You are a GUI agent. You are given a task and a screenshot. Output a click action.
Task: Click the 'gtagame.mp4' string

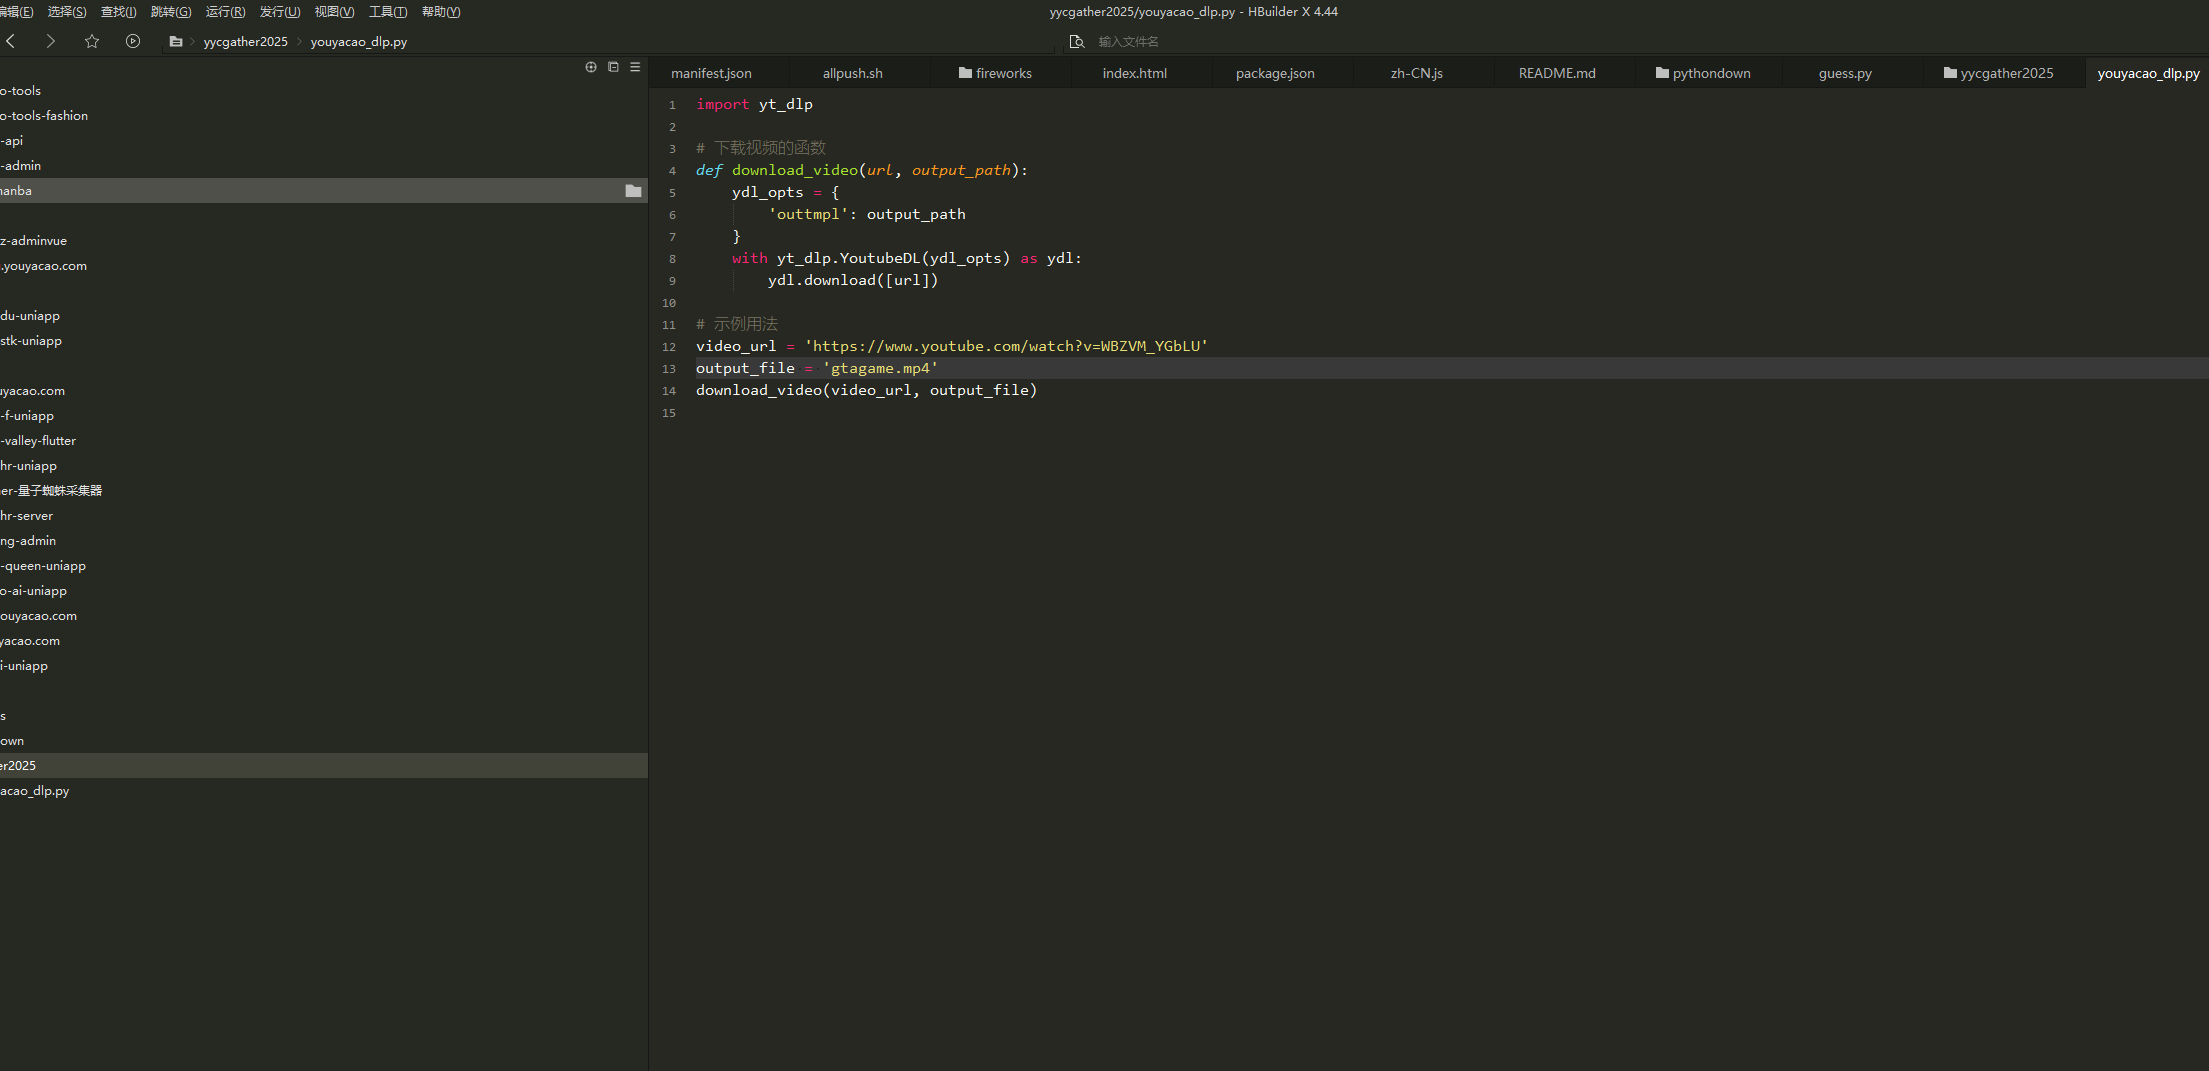pyautogui.click(x=880, y=368)
